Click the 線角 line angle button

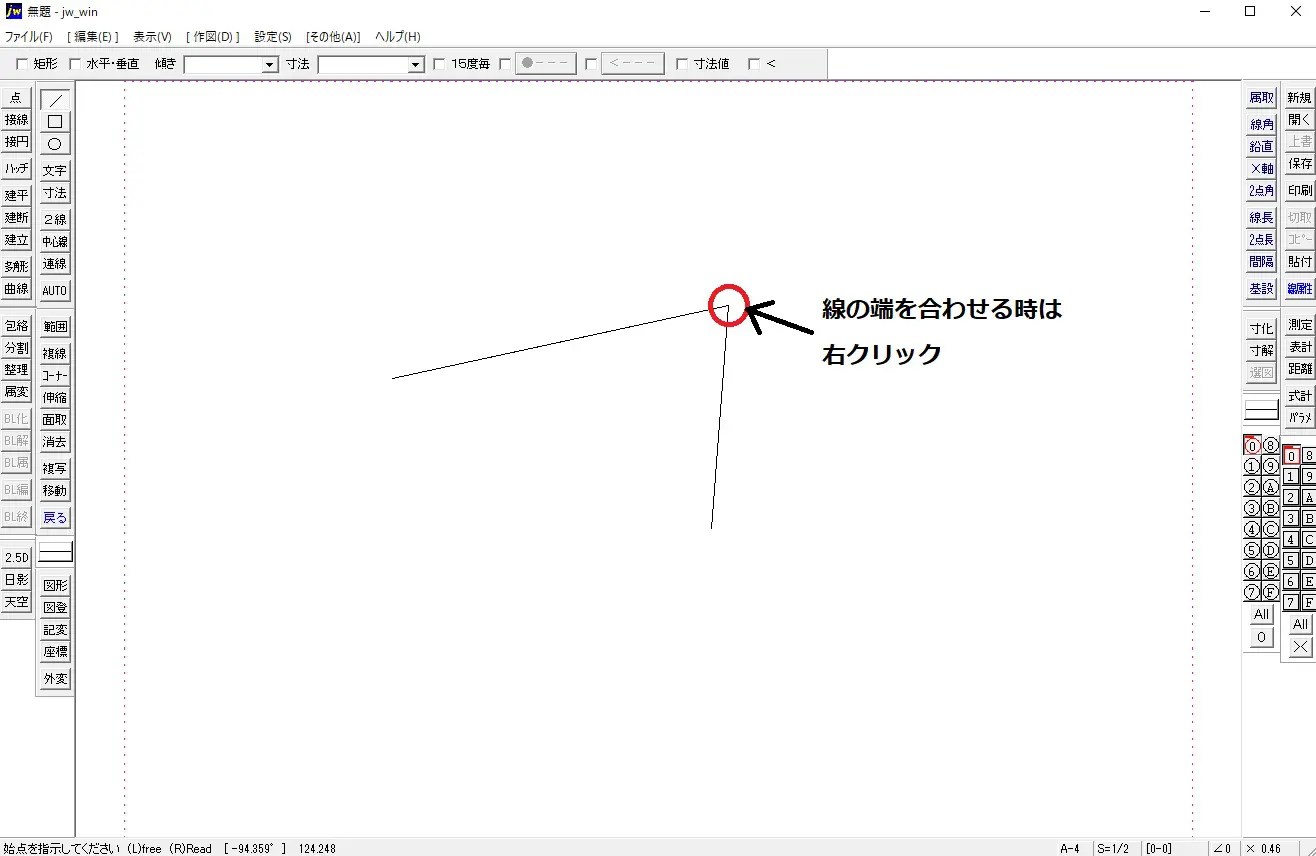1261,125
